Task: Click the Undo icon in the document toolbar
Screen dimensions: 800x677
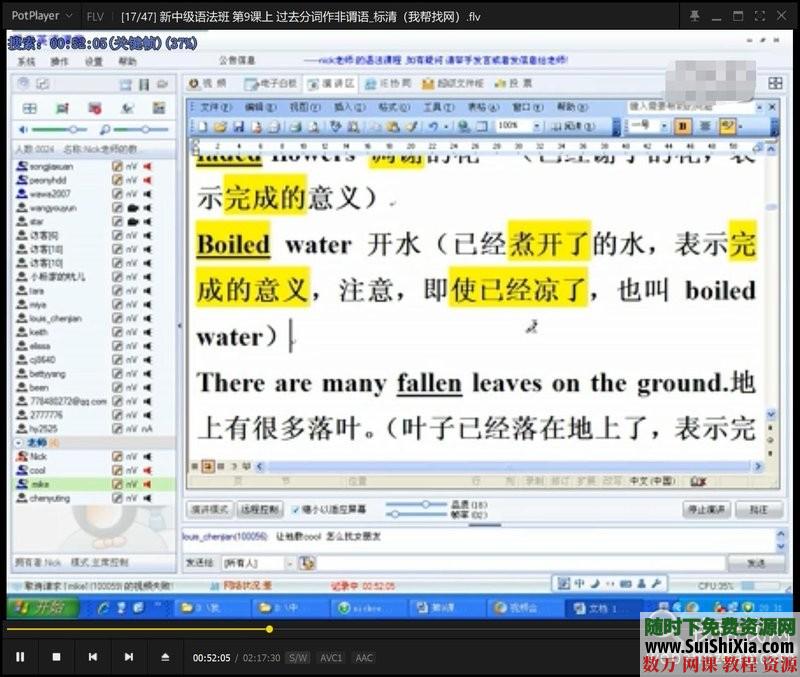Action: click(x=431, y=125)
